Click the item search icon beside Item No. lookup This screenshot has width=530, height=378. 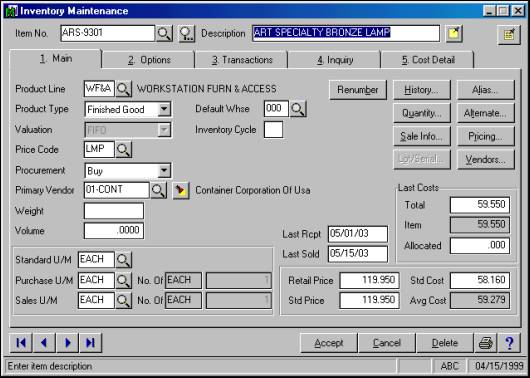pyautogui.click(x=187, y=33)
